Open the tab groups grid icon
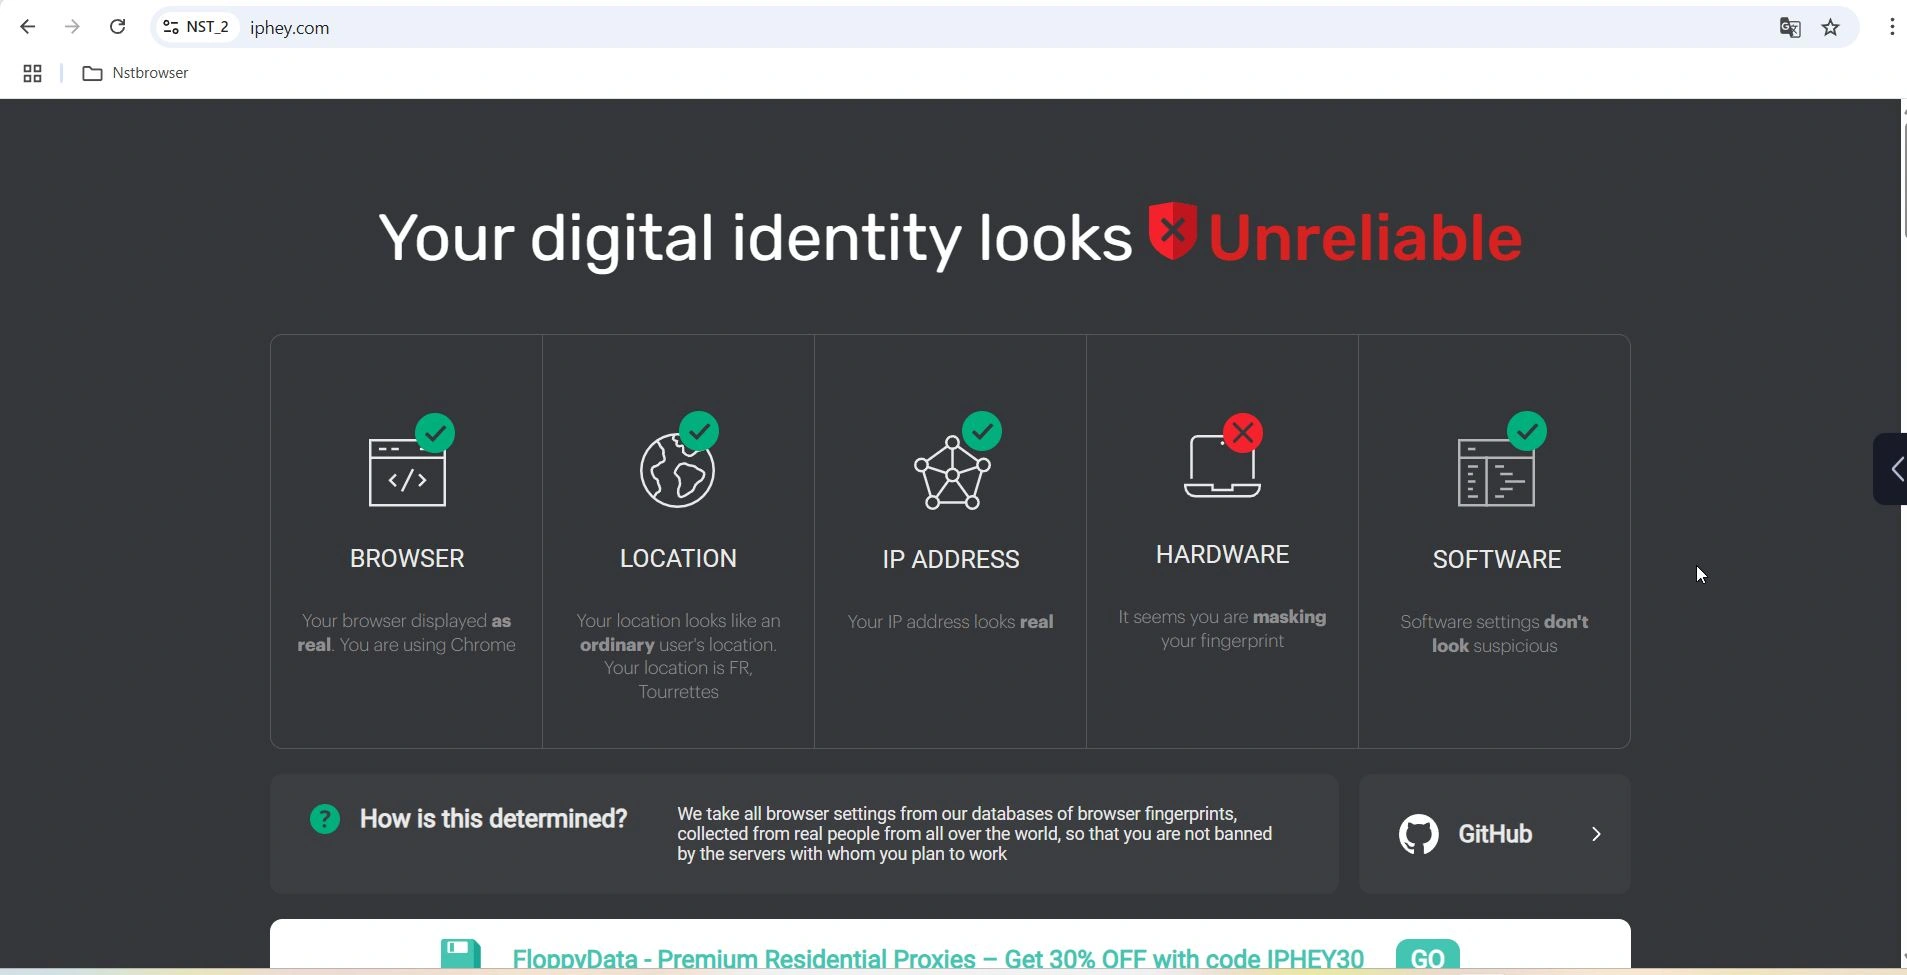Screen dimensions: 1907x975 point(32,74)
